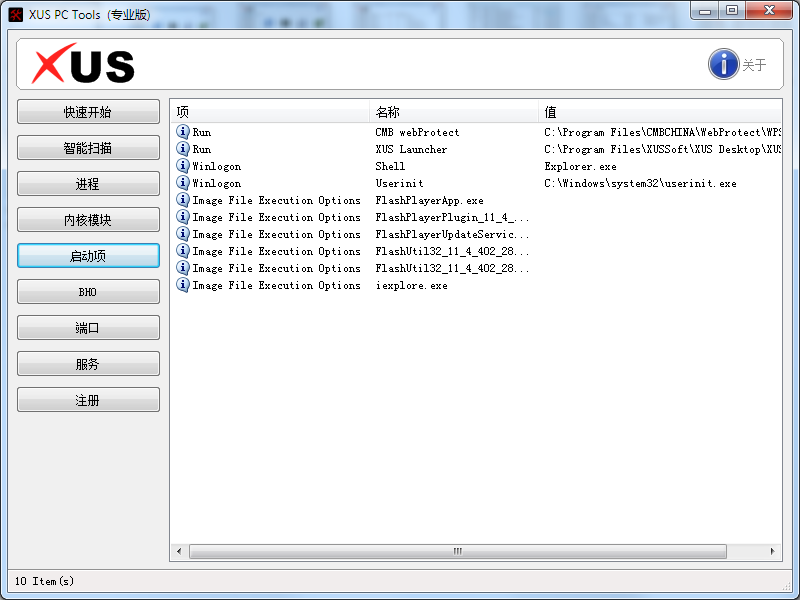Click the Explorer.exe value cell

pyautogui.click(x=580, y=166)
